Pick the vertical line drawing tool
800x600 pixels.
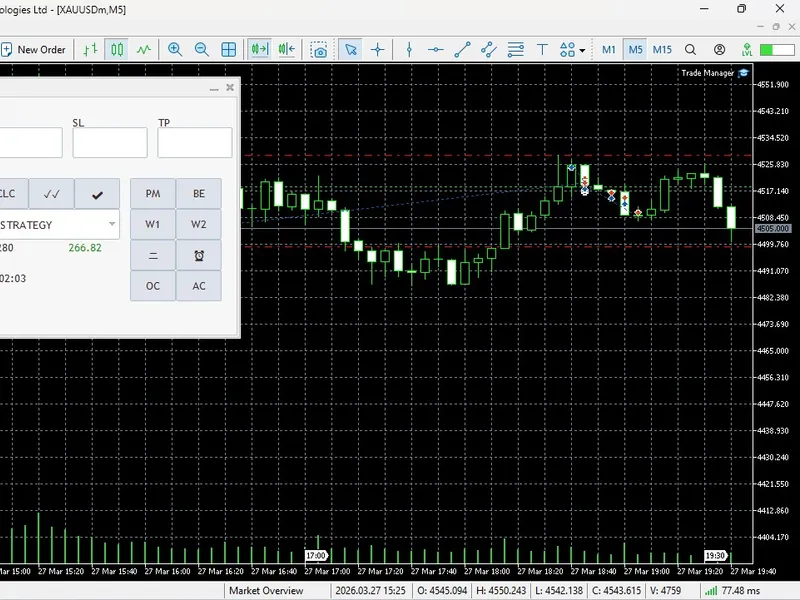coord(409,49)
